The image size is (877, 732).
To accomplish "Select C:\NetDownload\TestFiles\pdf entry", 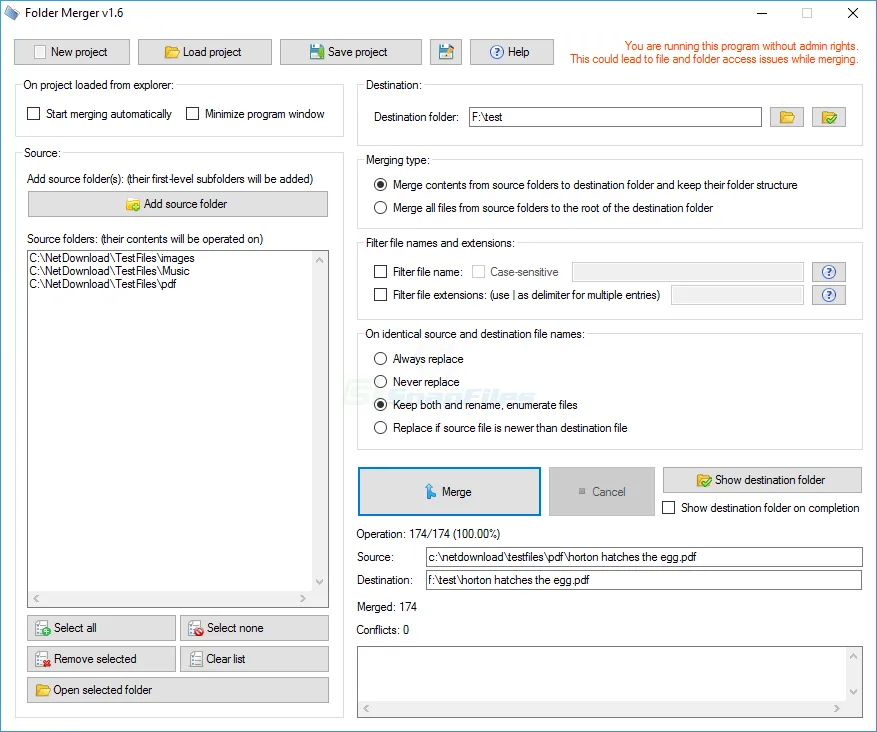I will pos(103,284).
